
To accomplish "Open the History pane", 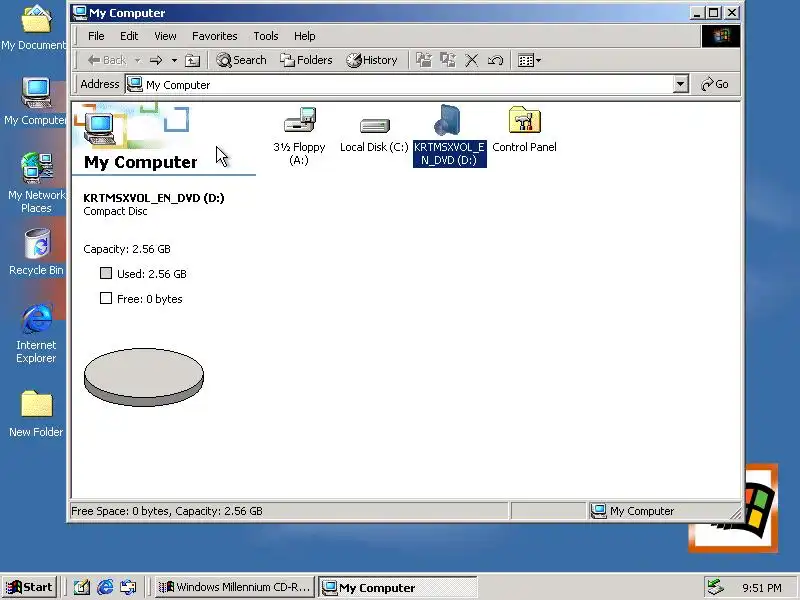I will (x=371, y=60).
